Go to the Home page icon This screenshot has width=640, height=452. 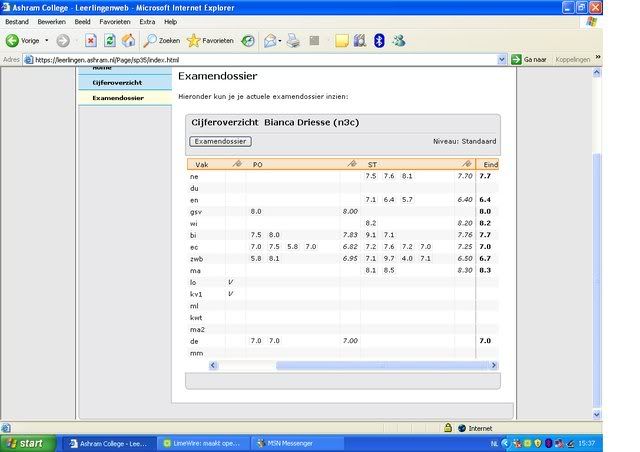(x=128, y=41)
